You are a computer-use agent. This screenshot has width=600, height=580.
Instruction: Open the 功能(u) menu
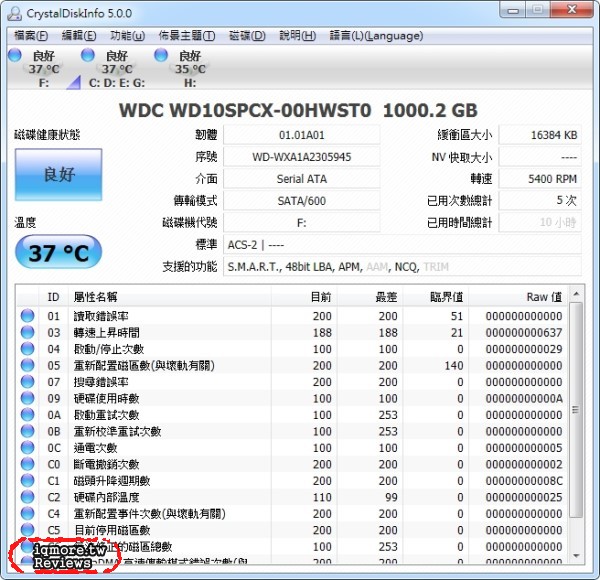coord(127,36)
